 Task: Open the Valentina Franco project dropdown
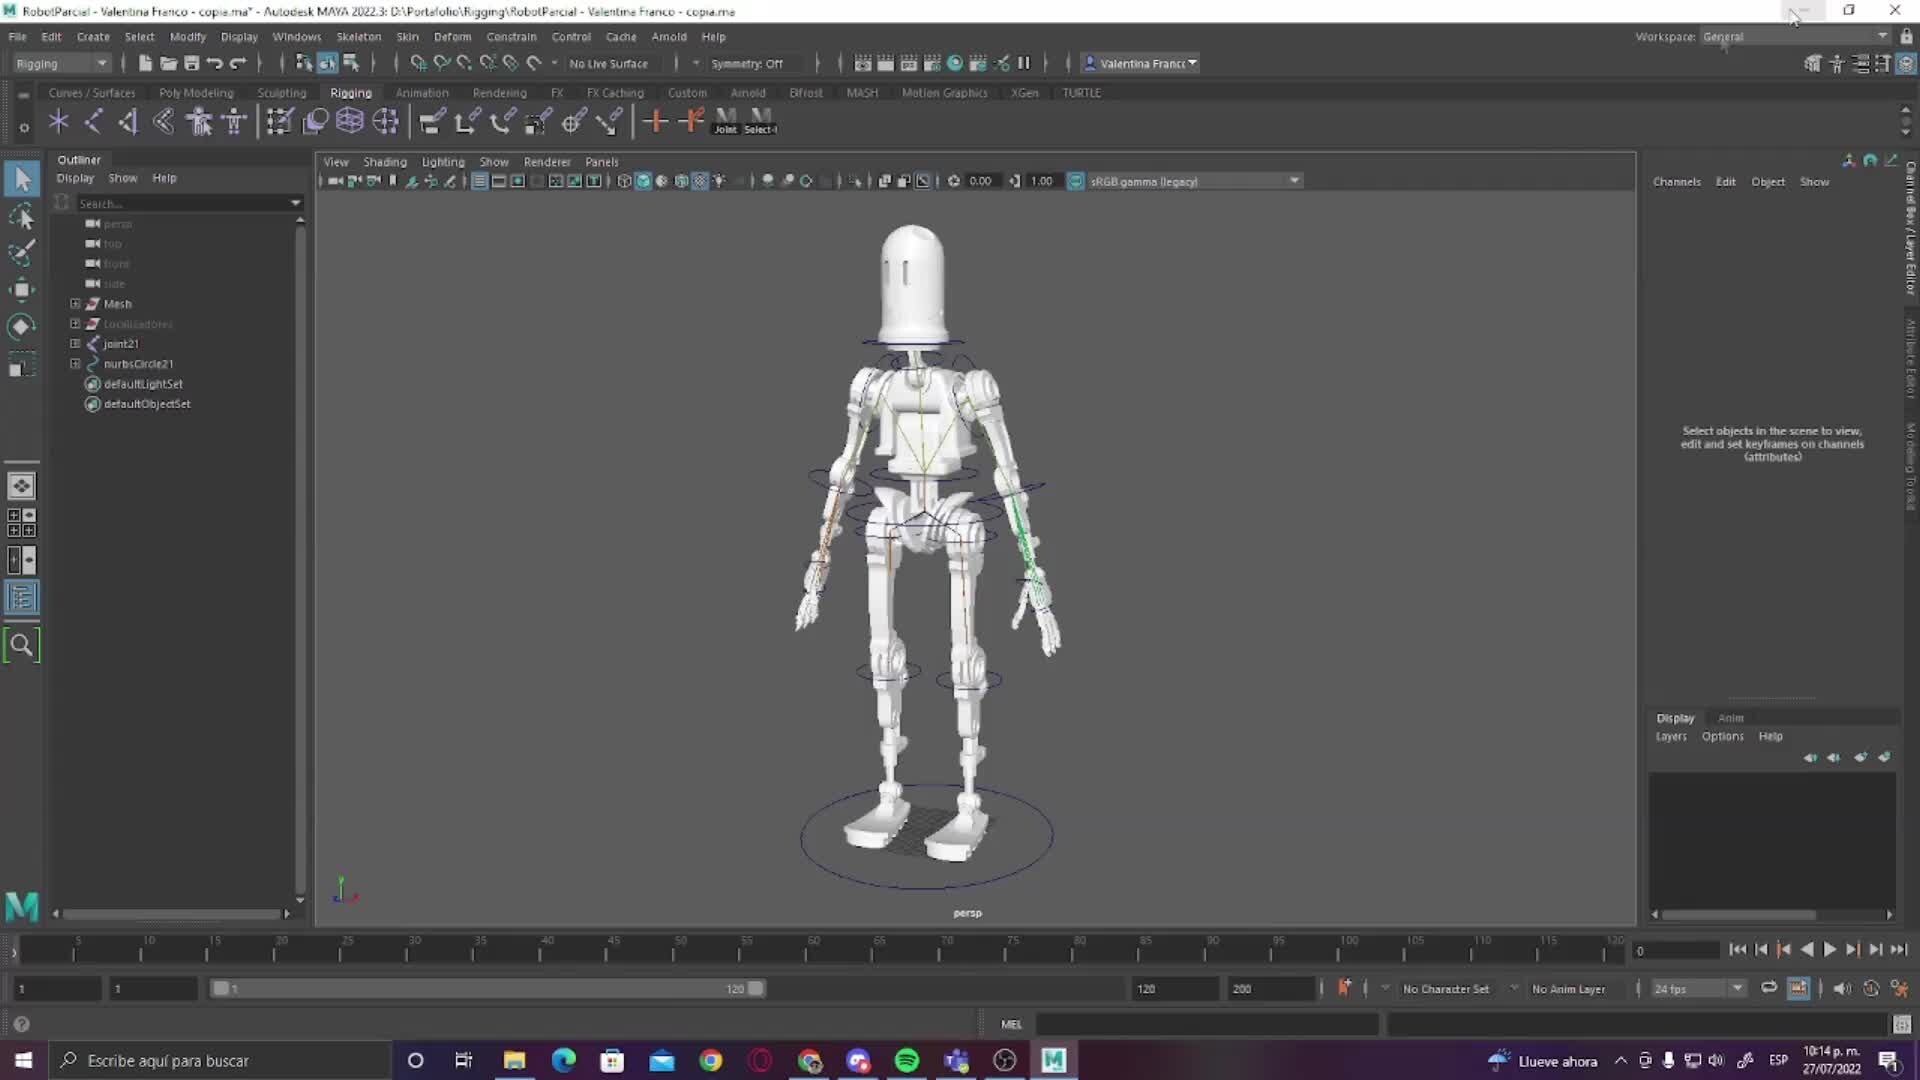(1139, 63)
